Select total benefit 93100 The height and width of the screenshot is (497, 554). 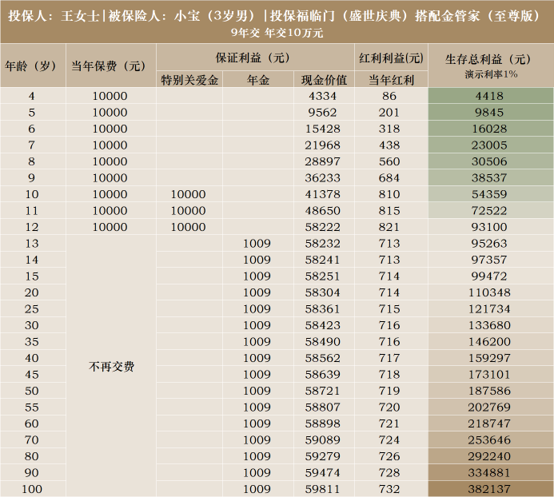[489, 227]
